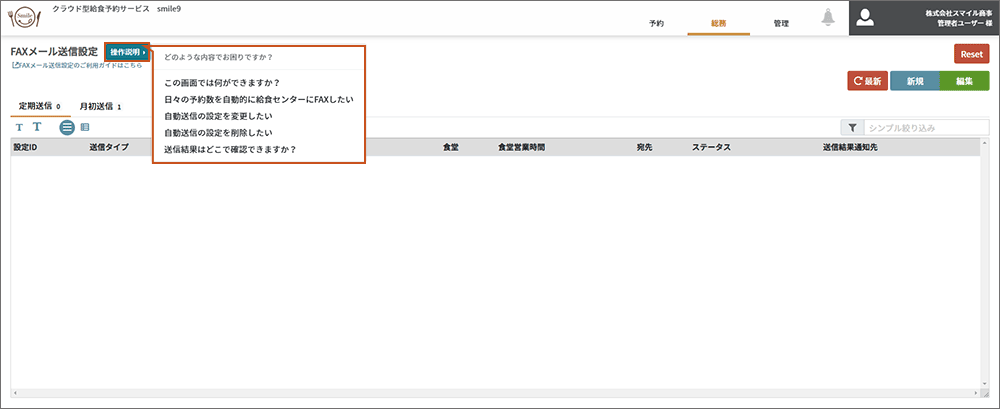Screen dimensions: 1000x409
Task: Click the vertical scrollbar up arrow
Action: (984, 143)
